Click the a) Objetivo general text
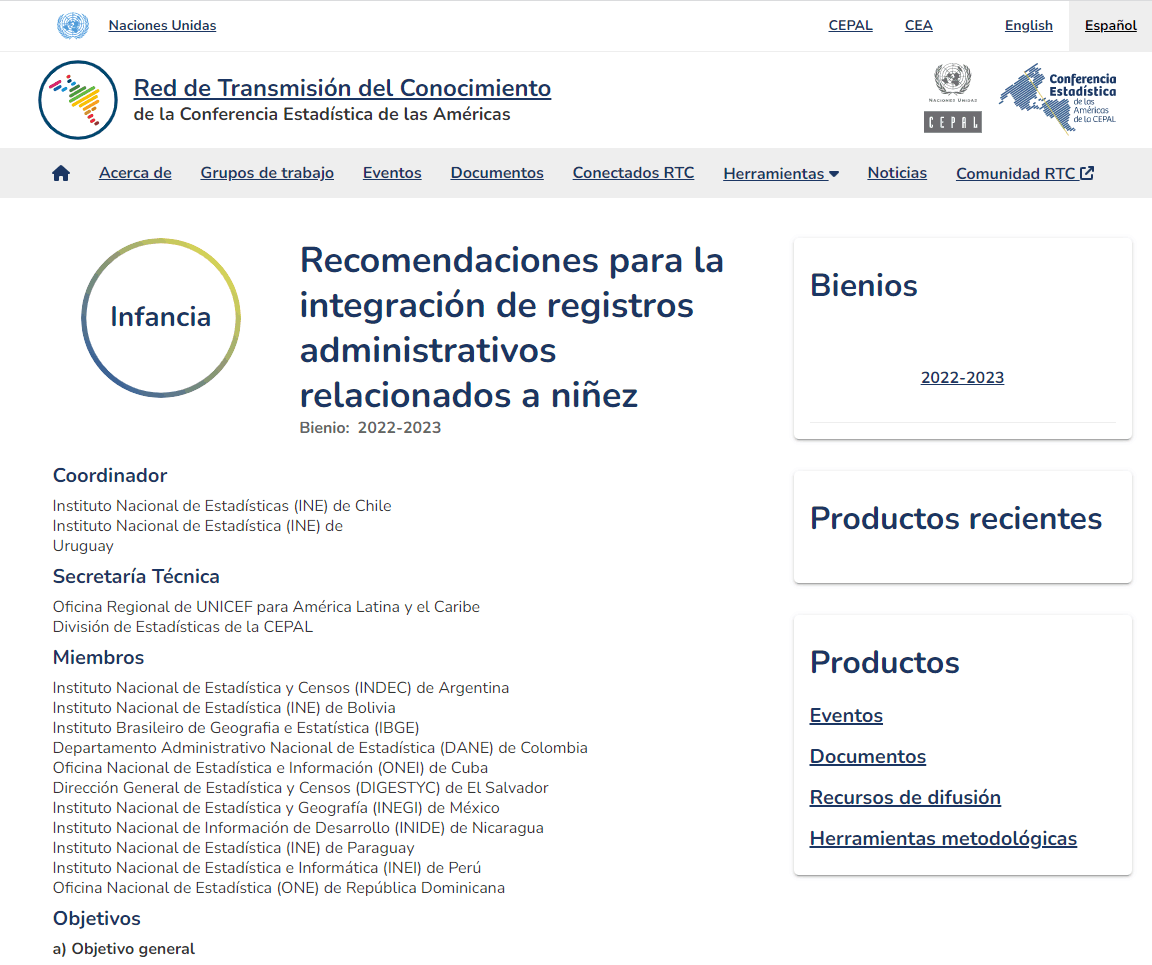Image resolution: width=1152 pixels, height=965 pixels. (x=124, y=949)
